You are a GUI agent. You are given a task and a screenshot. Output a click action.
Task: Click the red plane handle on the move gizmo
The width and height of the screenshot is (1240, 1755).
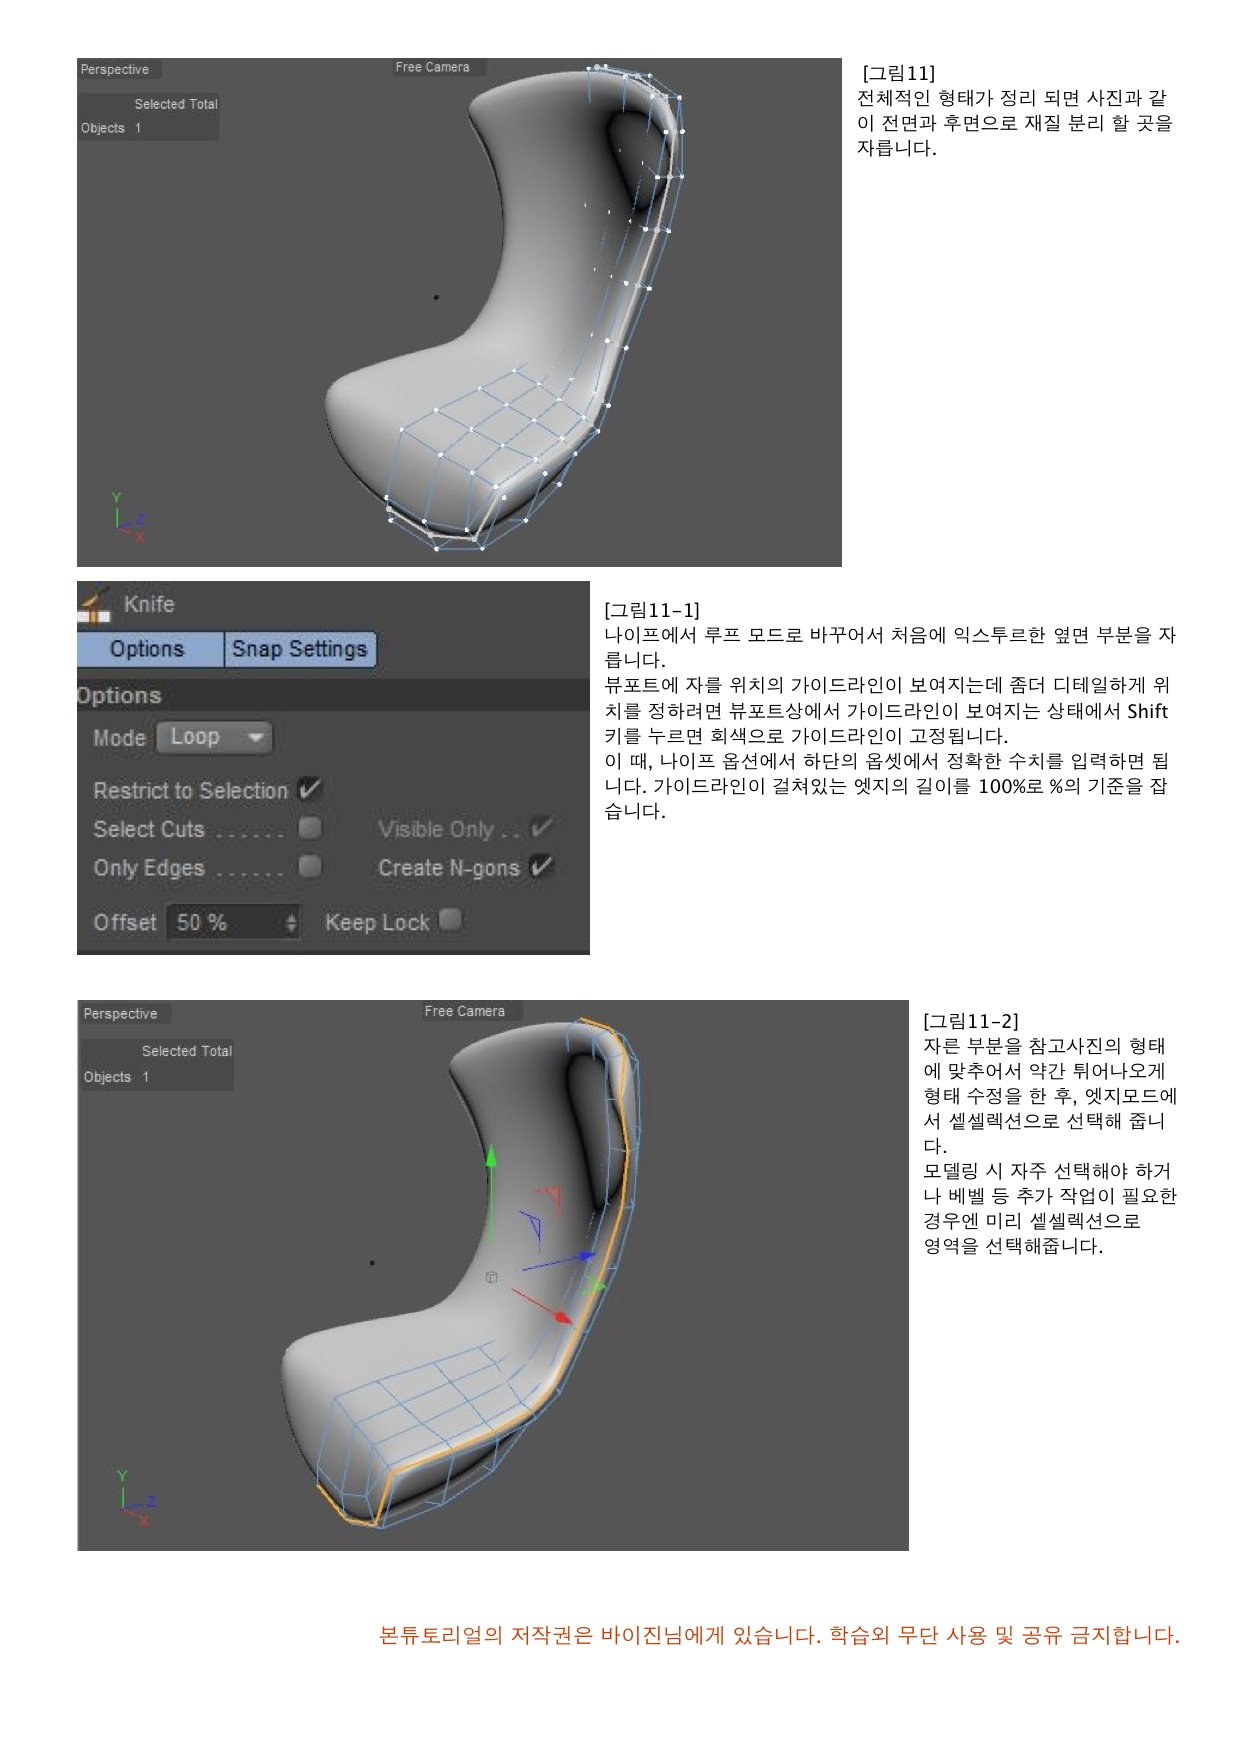(549, 1196)
